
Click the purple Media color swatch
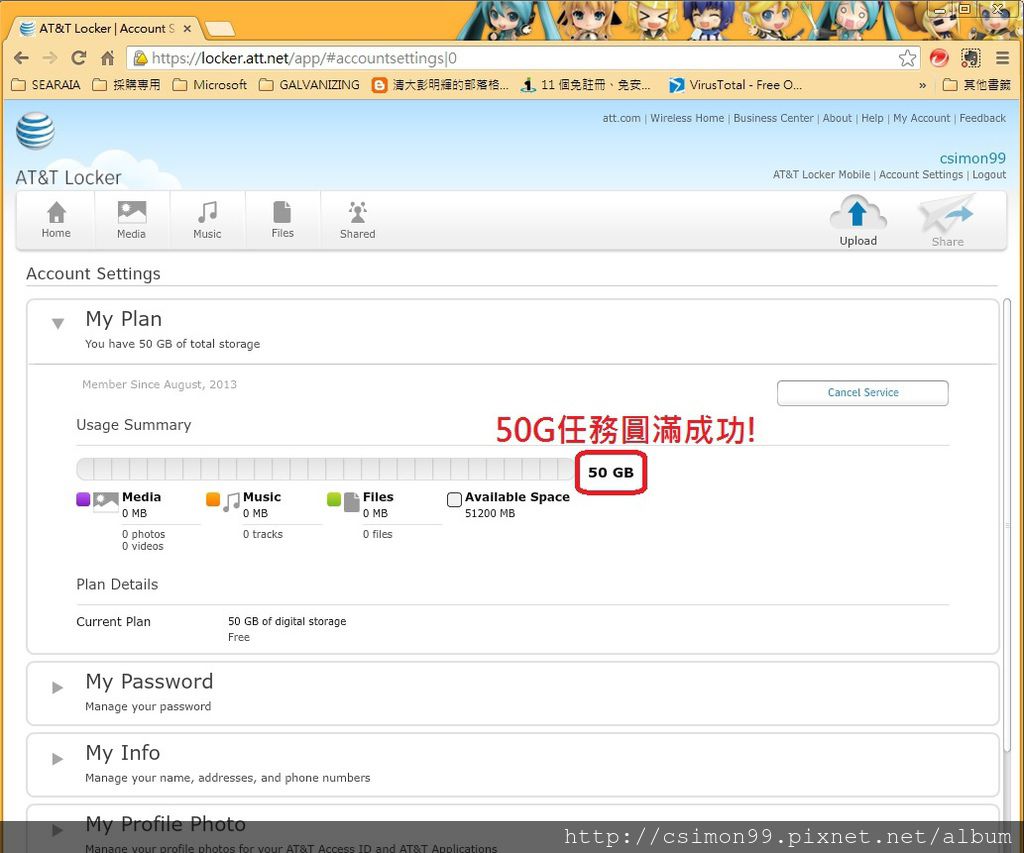pyautogui.click(x=83, y=500)
